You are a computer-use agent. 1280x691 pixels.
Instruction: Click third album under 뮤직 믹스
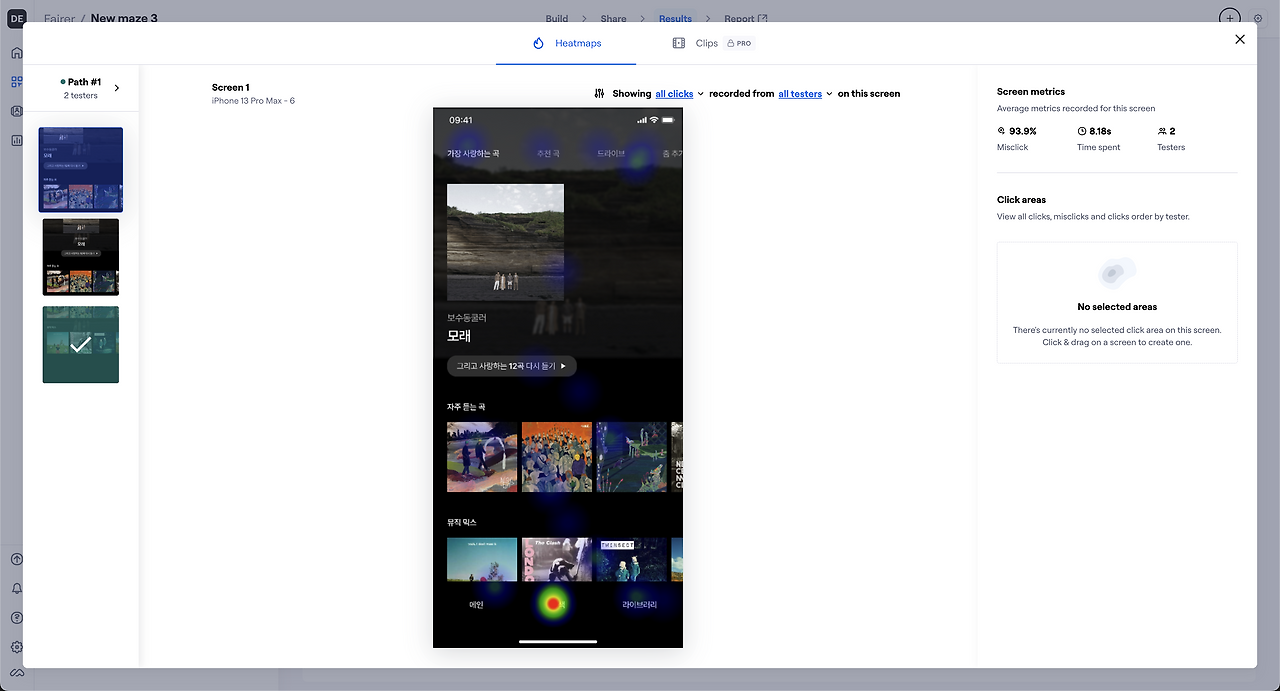click(x=631, y=560)
